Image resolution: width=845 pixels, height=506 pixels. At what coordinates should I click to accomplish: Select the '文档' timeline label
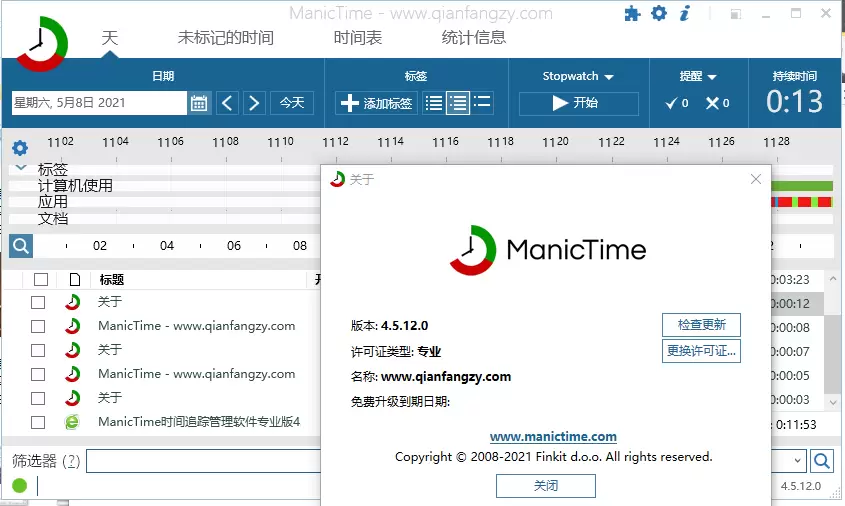[53, 218]
